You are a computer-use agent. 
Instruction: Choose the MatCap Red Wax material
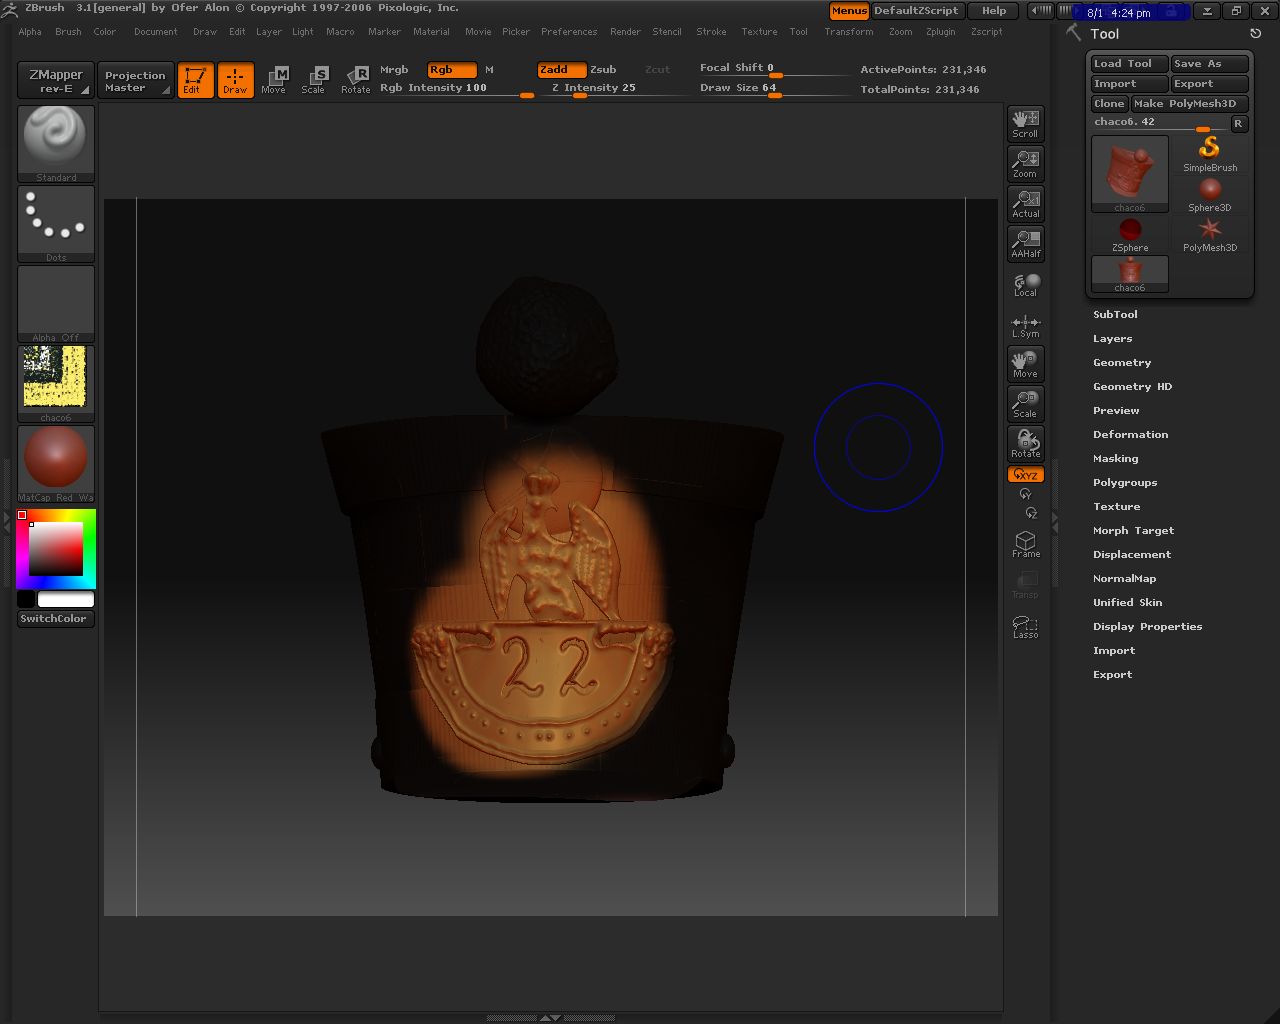(x=55, y=460)
